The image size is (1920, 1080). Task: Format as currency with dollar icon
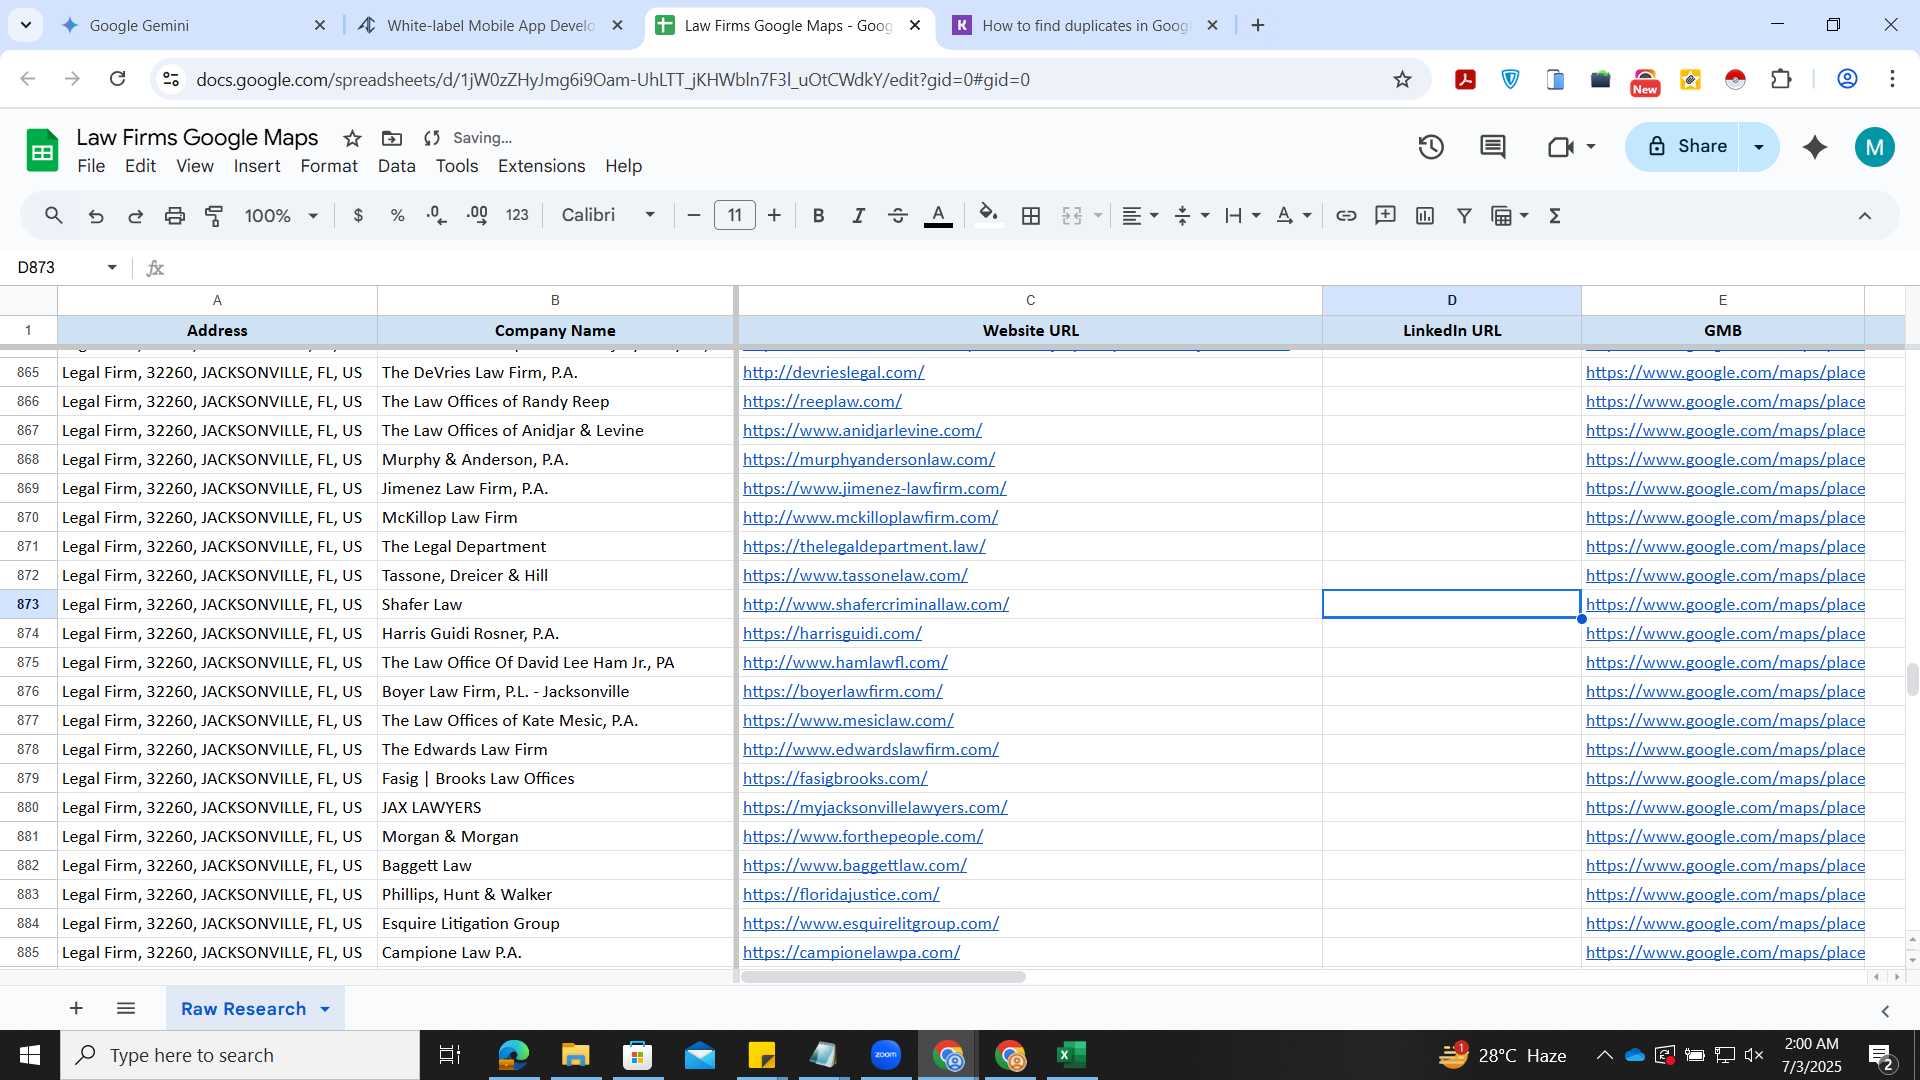(358, 215)
